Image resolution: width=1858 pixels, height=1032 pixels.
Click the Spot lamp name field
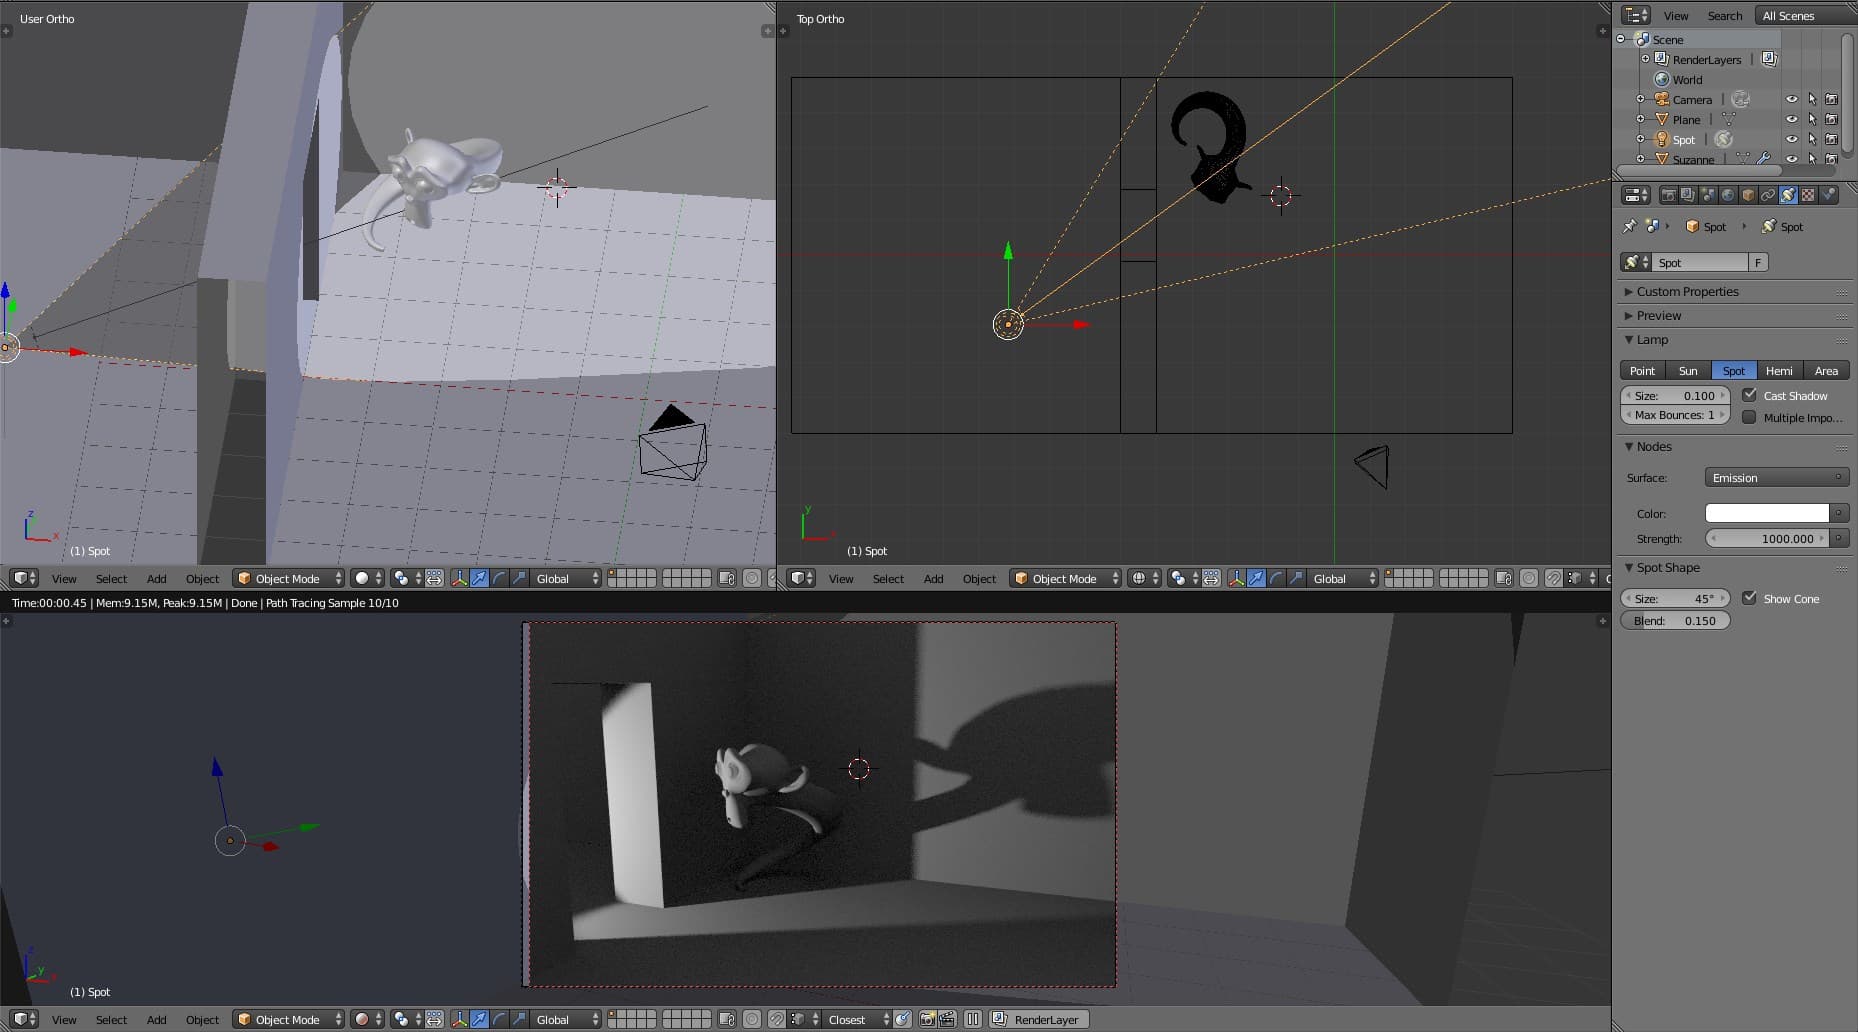pos(1700,262)
